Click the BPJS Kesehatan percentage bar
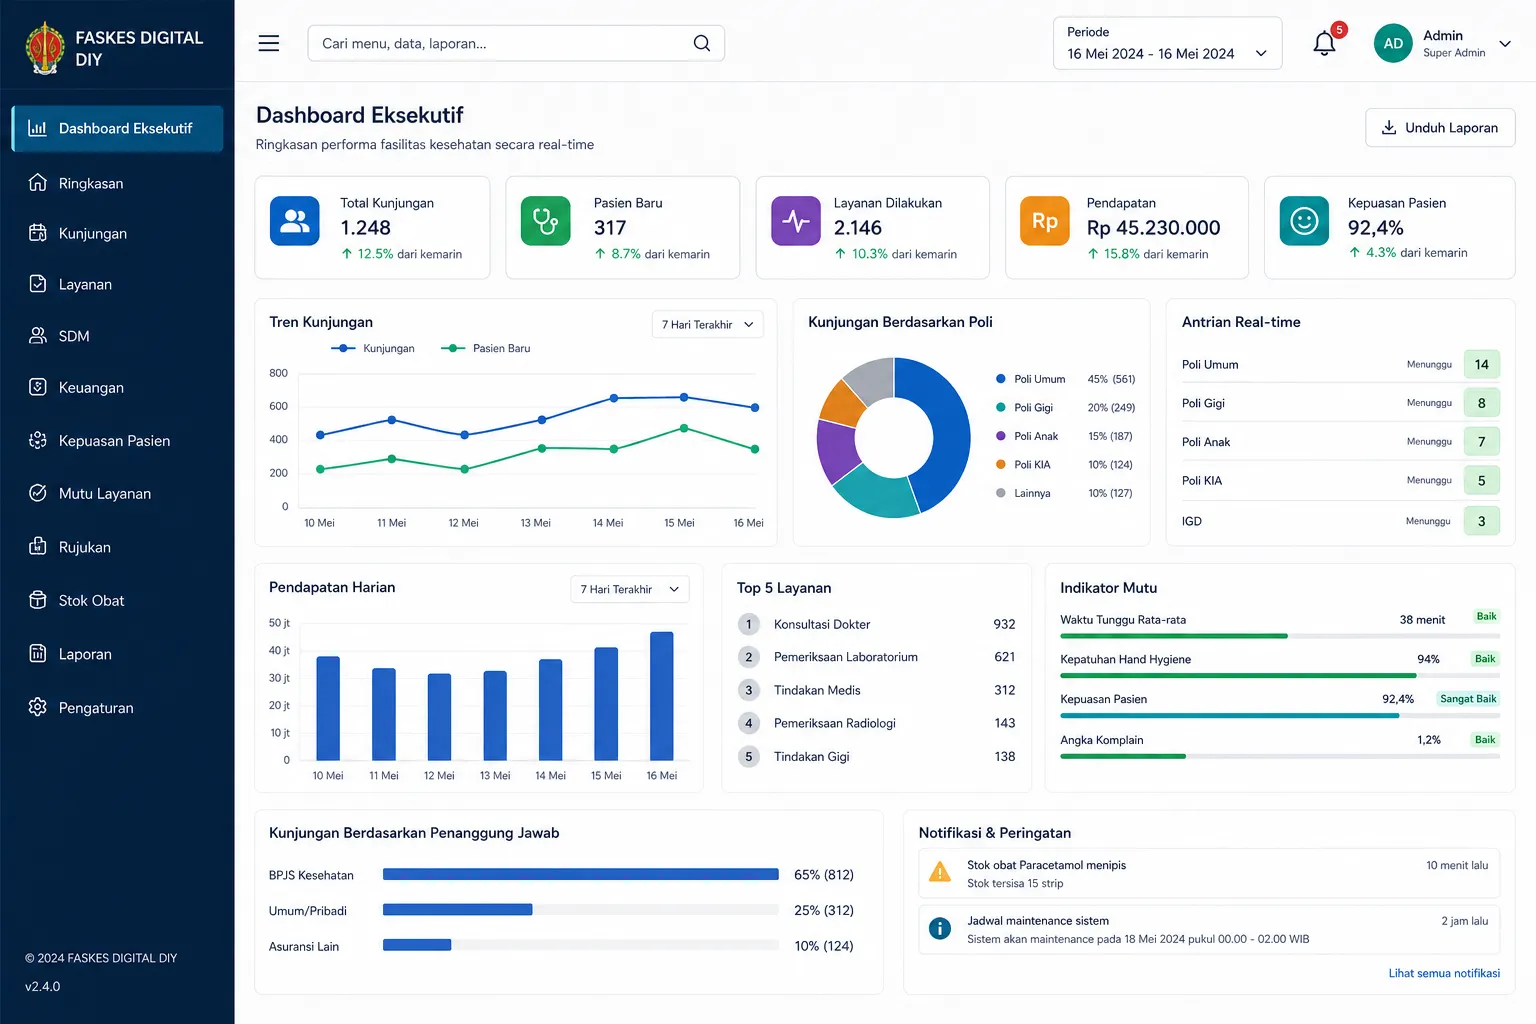This screenshot has height=1024, width=1536. (581, 874)
